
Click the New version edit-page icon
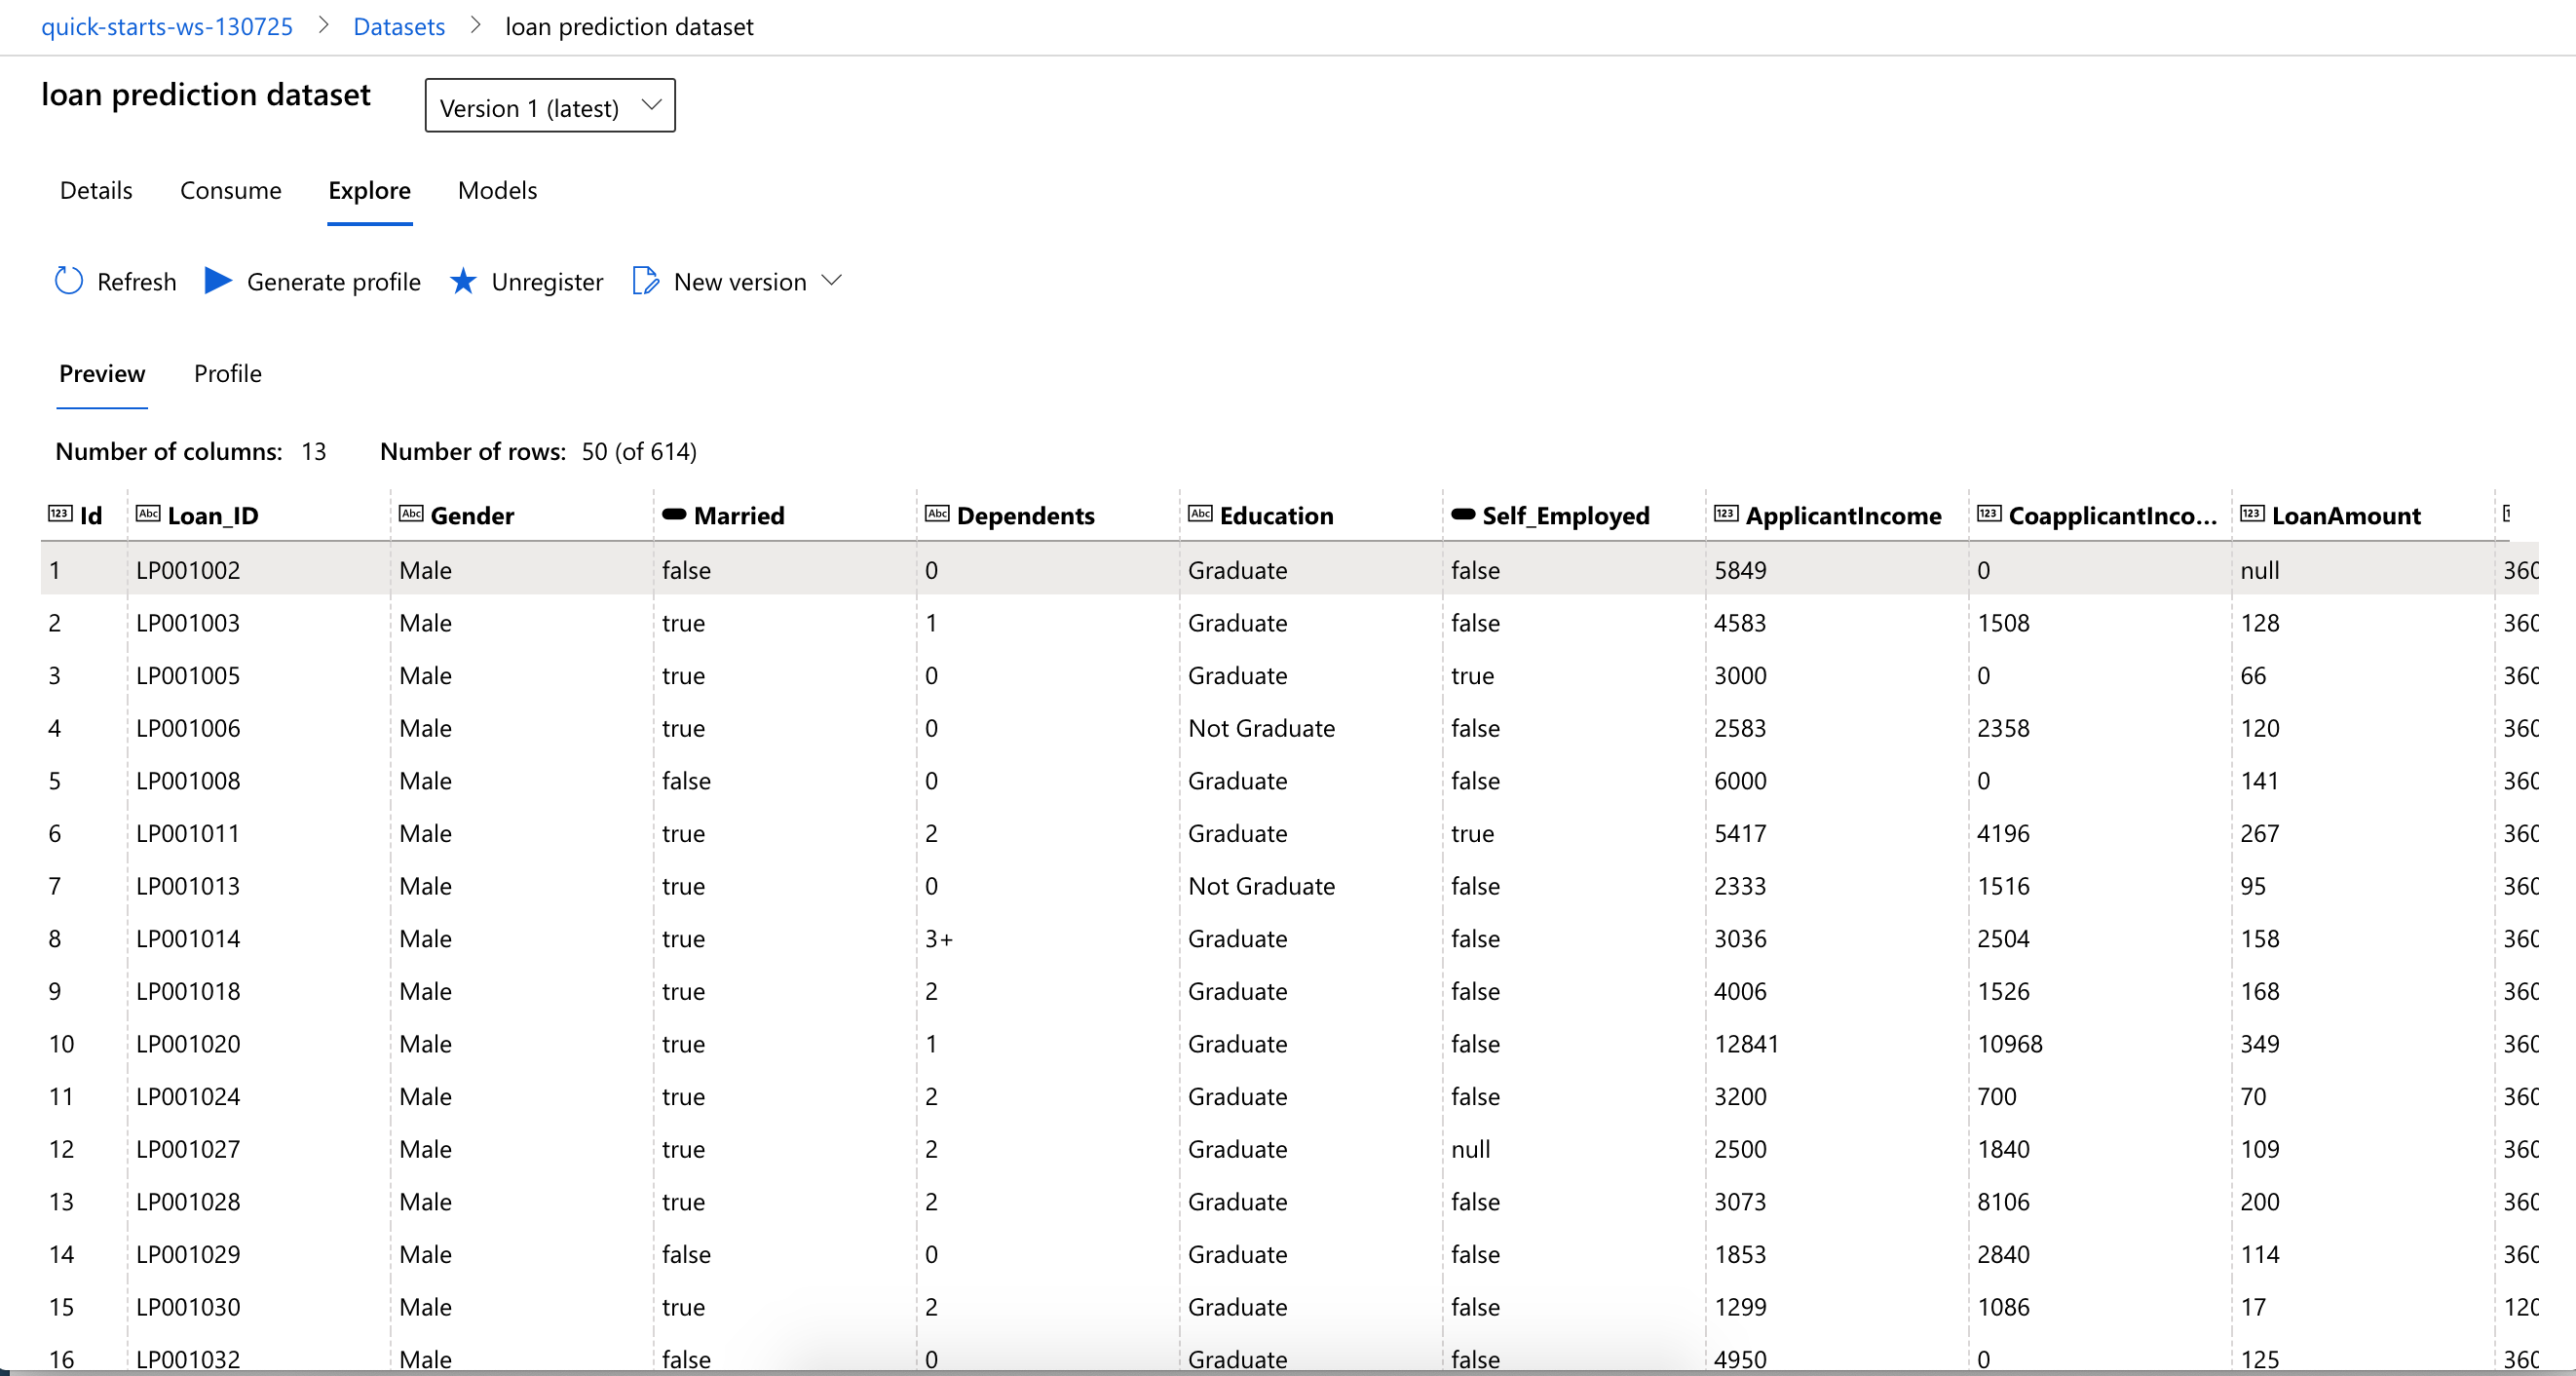[645, 281]
